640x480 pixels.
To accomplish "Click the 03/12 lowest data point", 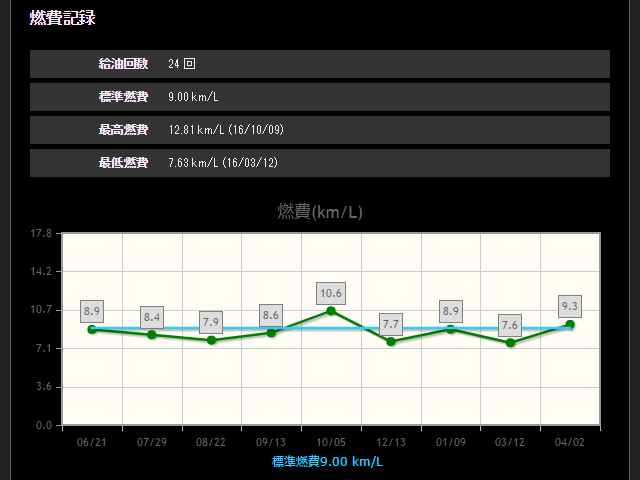I will [x=510, y=343].
